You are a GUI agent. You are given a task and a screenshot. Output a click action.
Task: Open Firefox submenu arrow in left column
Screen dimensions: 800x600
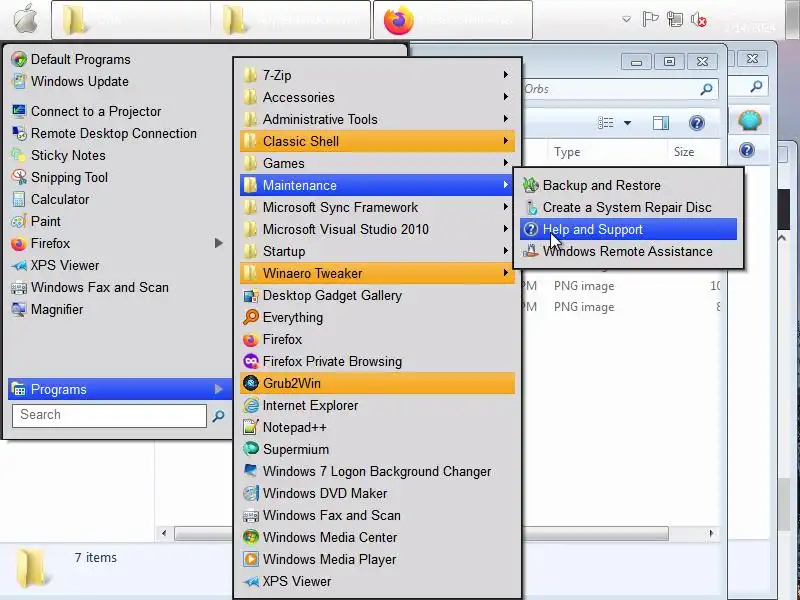(x=218, y=243)
